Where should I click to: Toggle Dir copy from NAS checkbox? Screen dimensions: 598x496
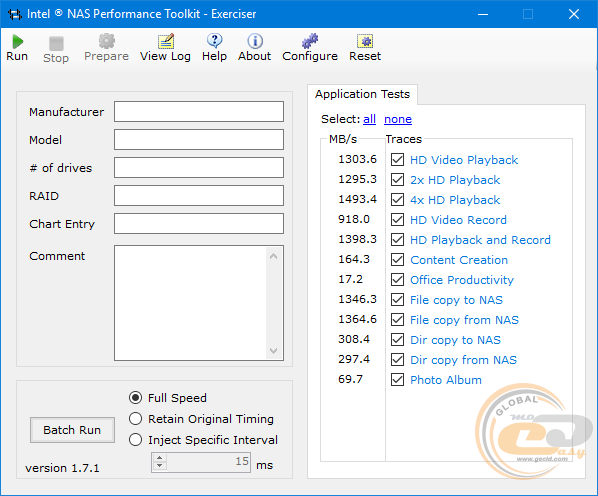tap(397, 360)
